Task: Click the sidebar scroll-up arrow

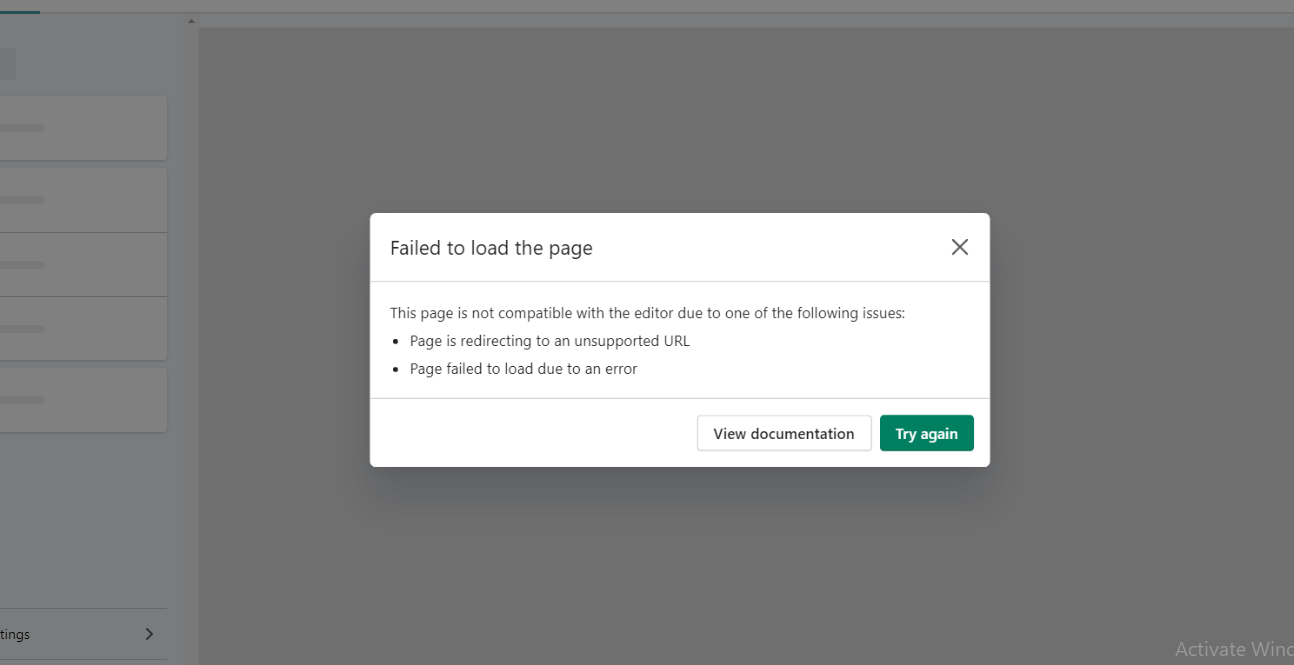Action: (191, 21)
